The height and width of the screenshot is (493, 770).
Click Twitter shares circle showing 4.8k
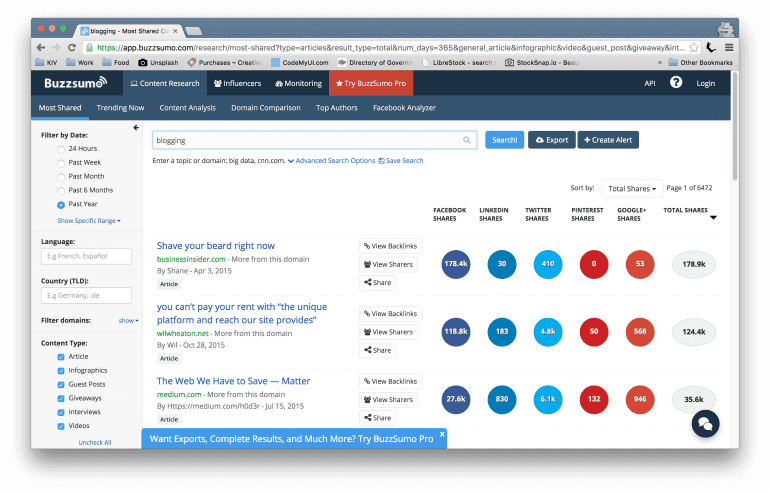[548, 331]
